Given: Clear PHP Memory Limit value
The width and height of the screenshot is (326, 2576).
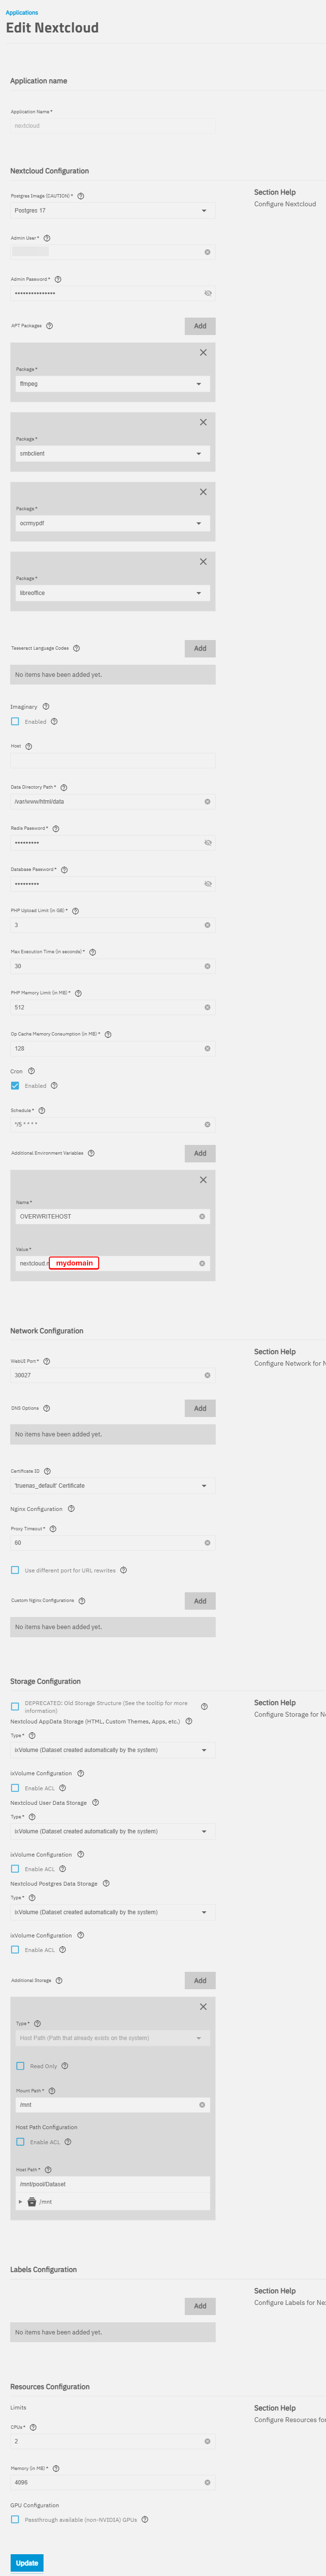Looking at the screenshot, I should click(208, 1007).
